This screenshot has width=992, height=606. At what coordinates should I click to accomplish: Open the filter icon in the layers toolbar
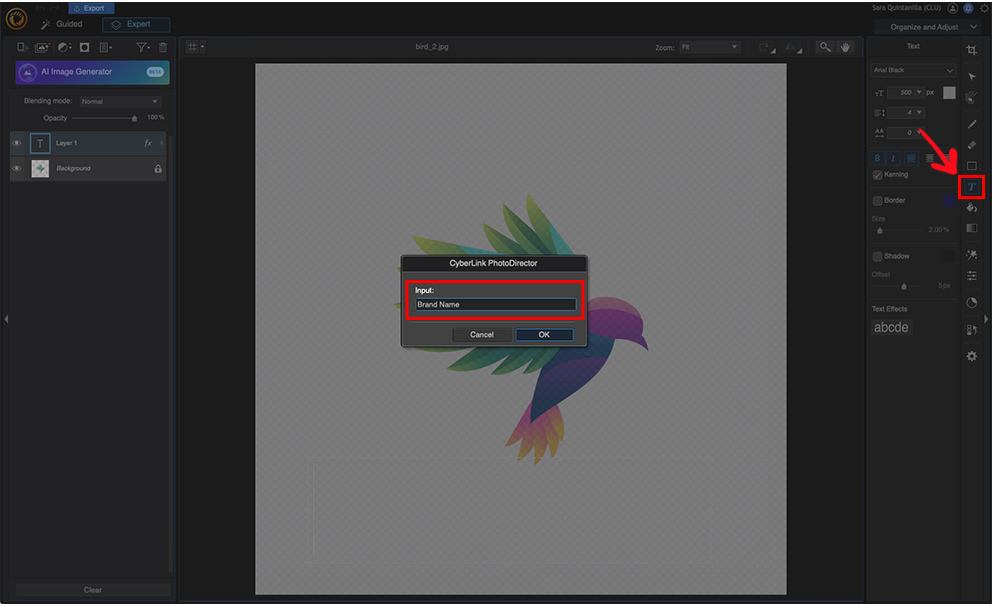click(141, 47)
